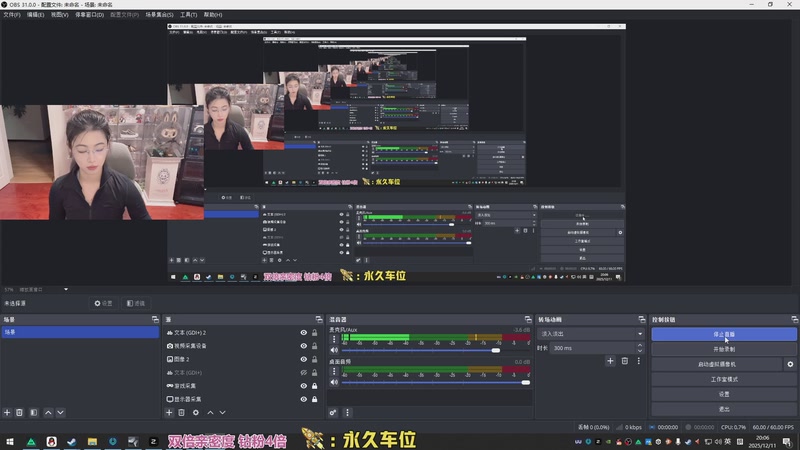The height and width of the screenshot is (450, 800).
Task: Show the hidden Text (GDI+) source
Action: click(304, 372)
